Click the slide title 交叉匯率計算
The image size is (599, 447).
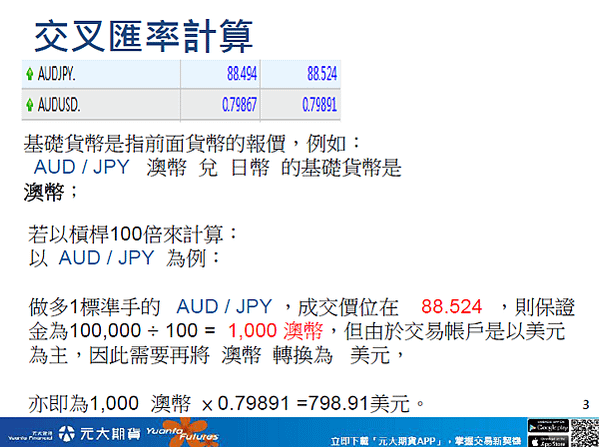point(144,36)
